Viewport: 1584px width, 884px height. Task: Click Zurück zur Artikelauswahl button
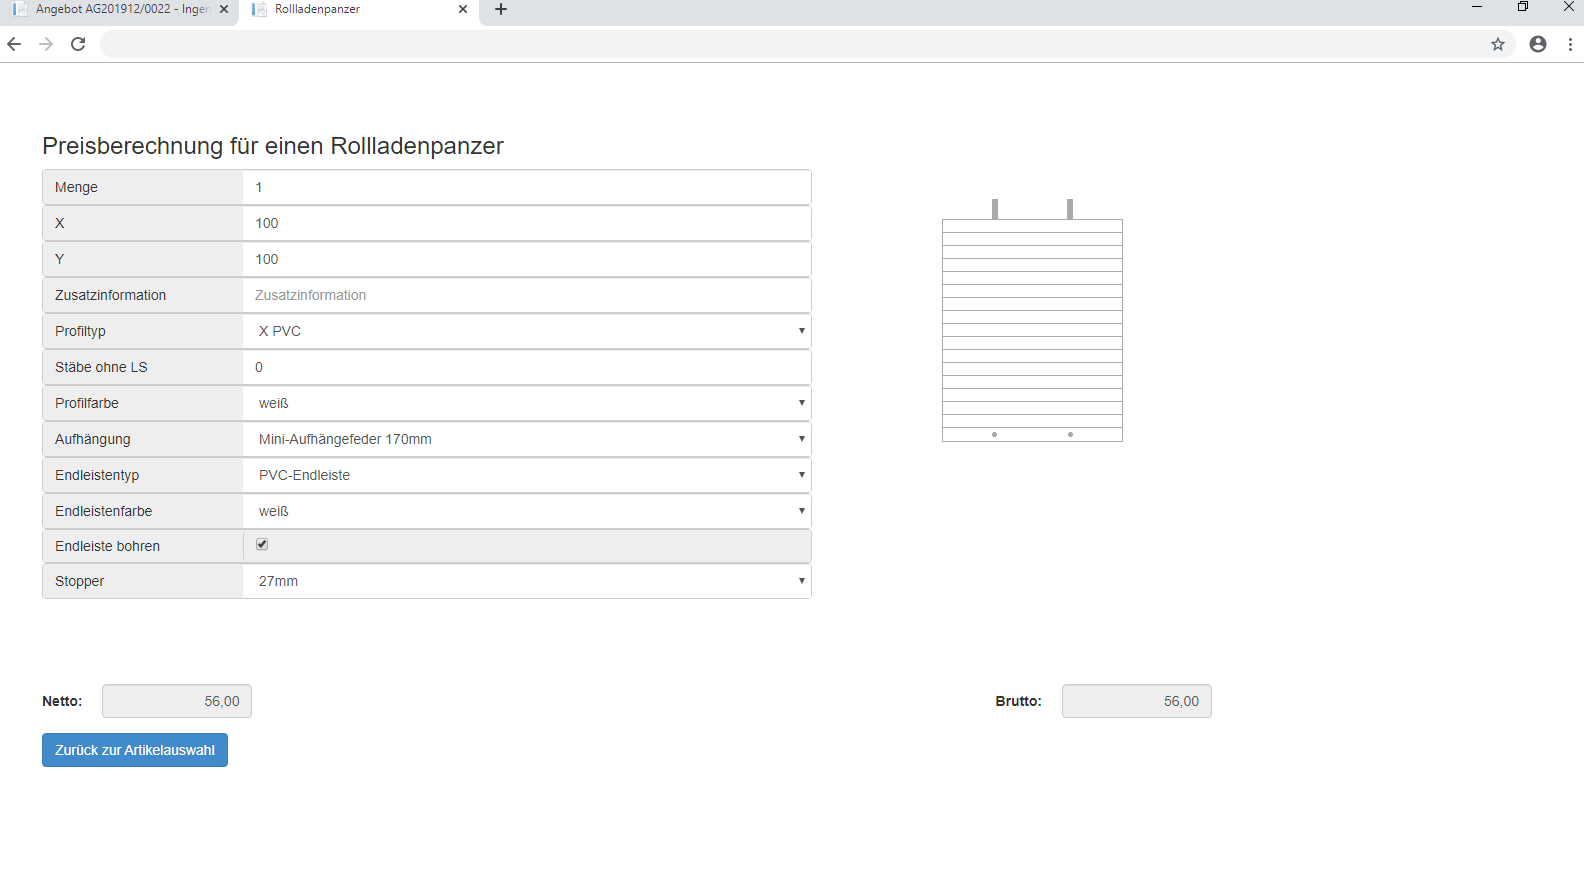coord(135,750)
